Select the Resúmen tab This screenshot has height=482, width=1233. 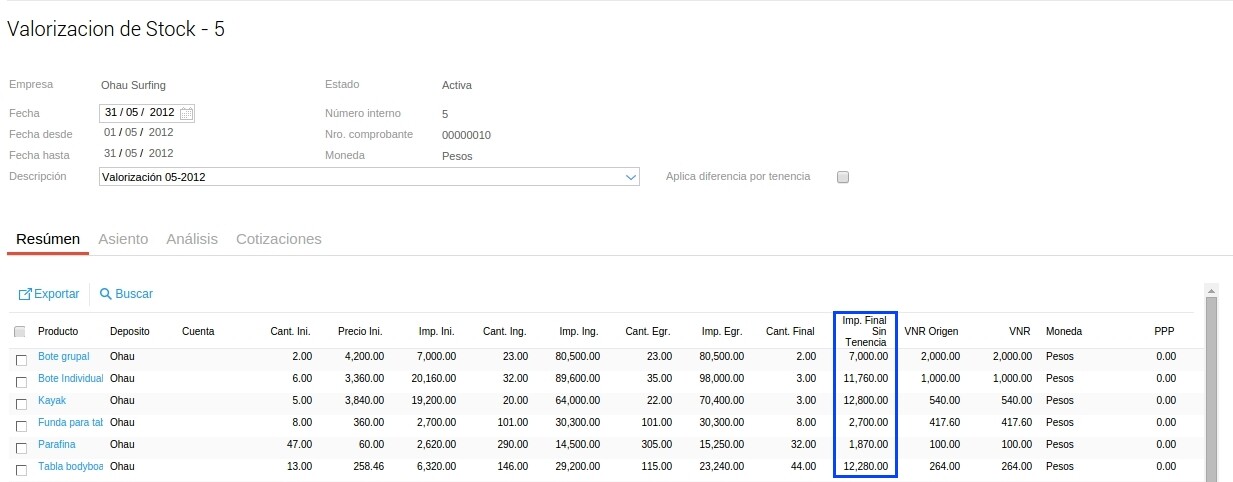tap(48, 239)
